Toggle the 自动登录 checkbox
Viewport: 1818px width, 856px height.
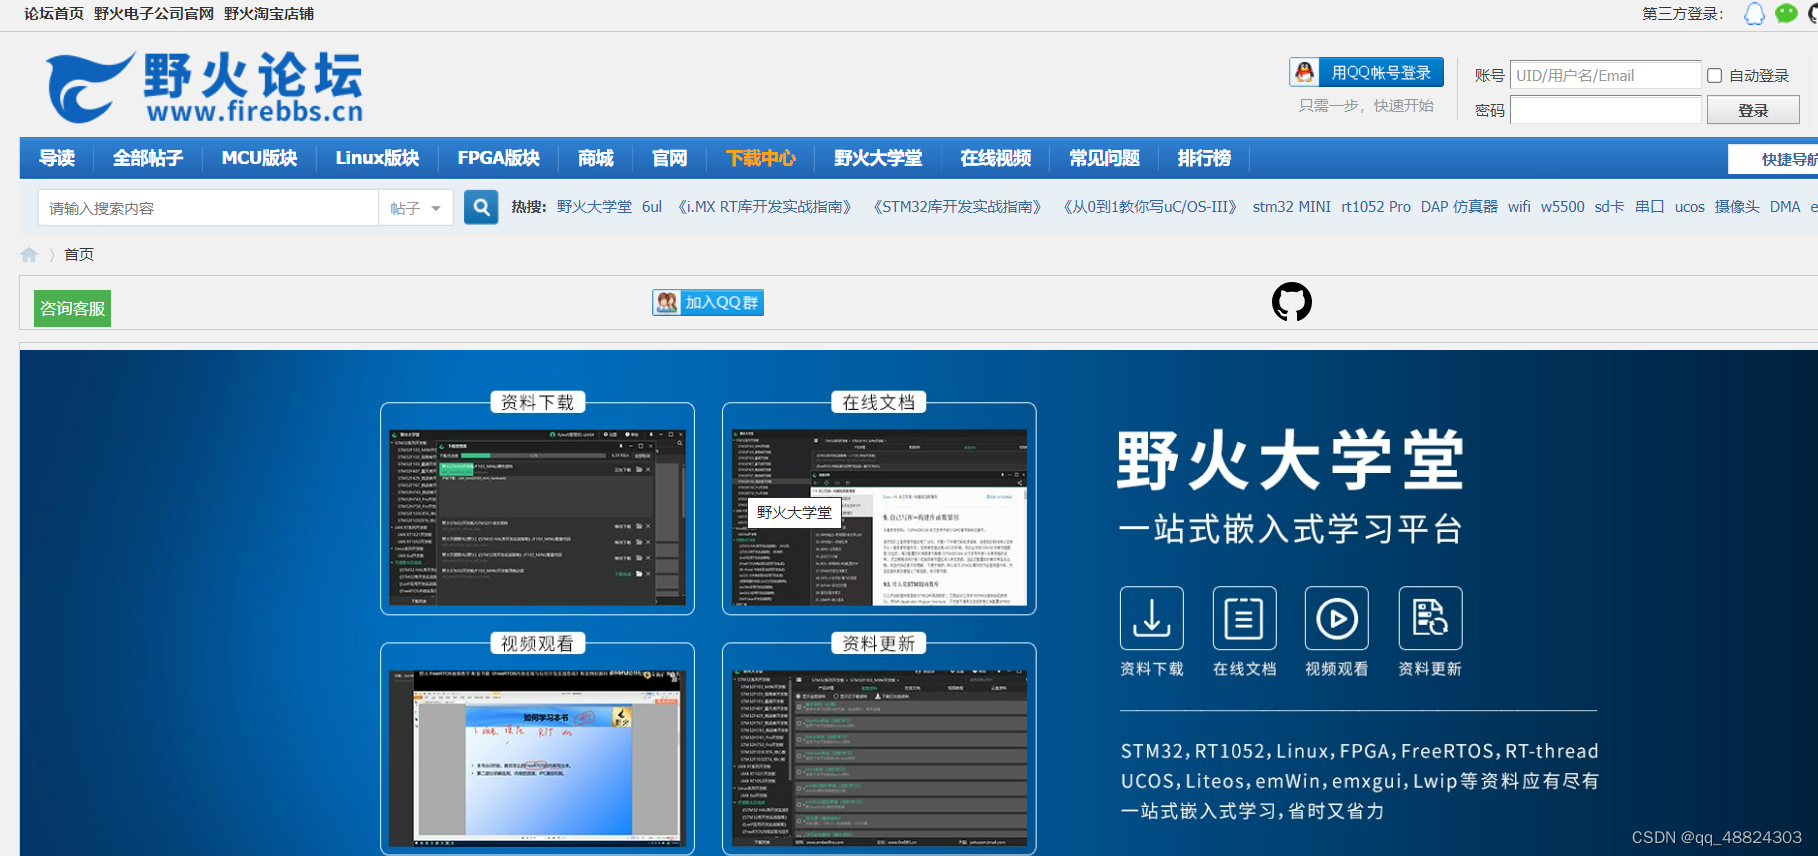[x=1714, y=75]
